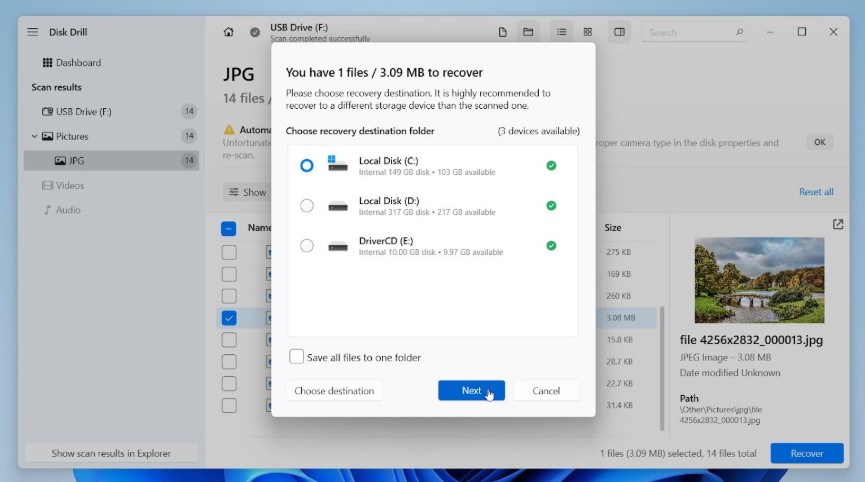The height and width of the screenshot is (482, 865).
Task: Click green check next to DriverCD (E:)
Action: tap(551, 246)
